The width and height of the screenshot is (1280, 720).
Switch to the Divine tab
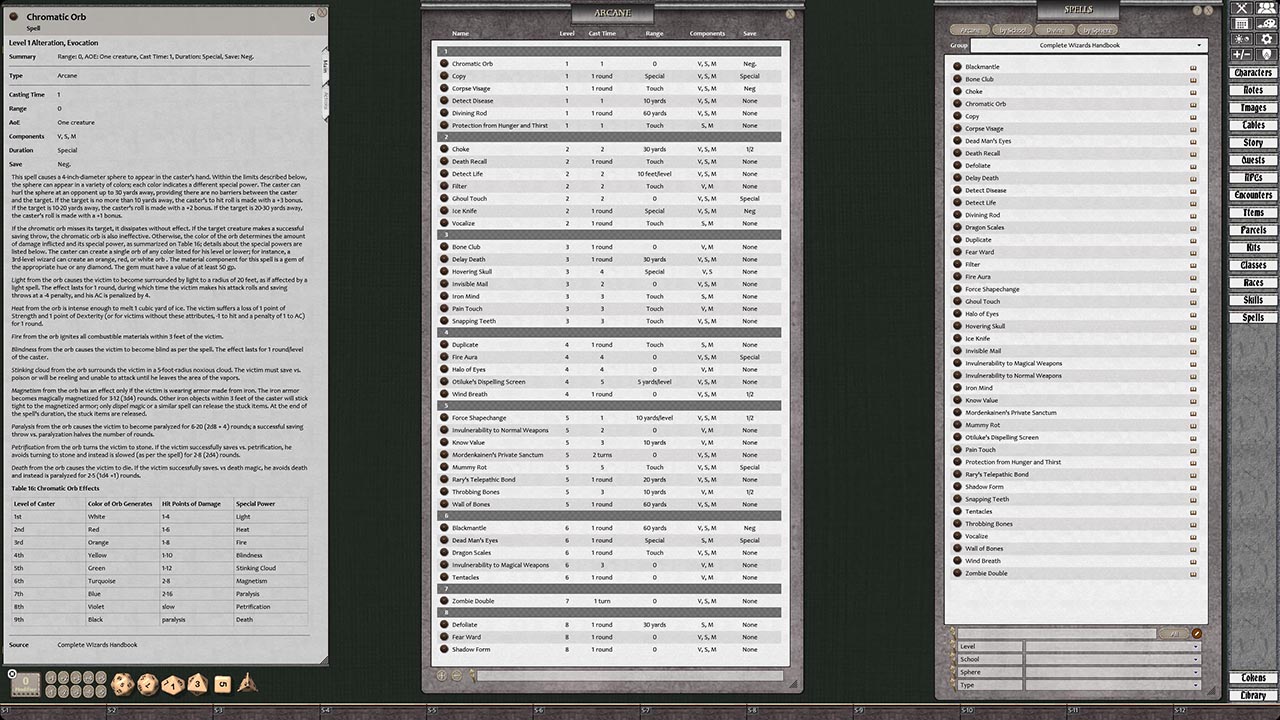[x=1057, y=30]
